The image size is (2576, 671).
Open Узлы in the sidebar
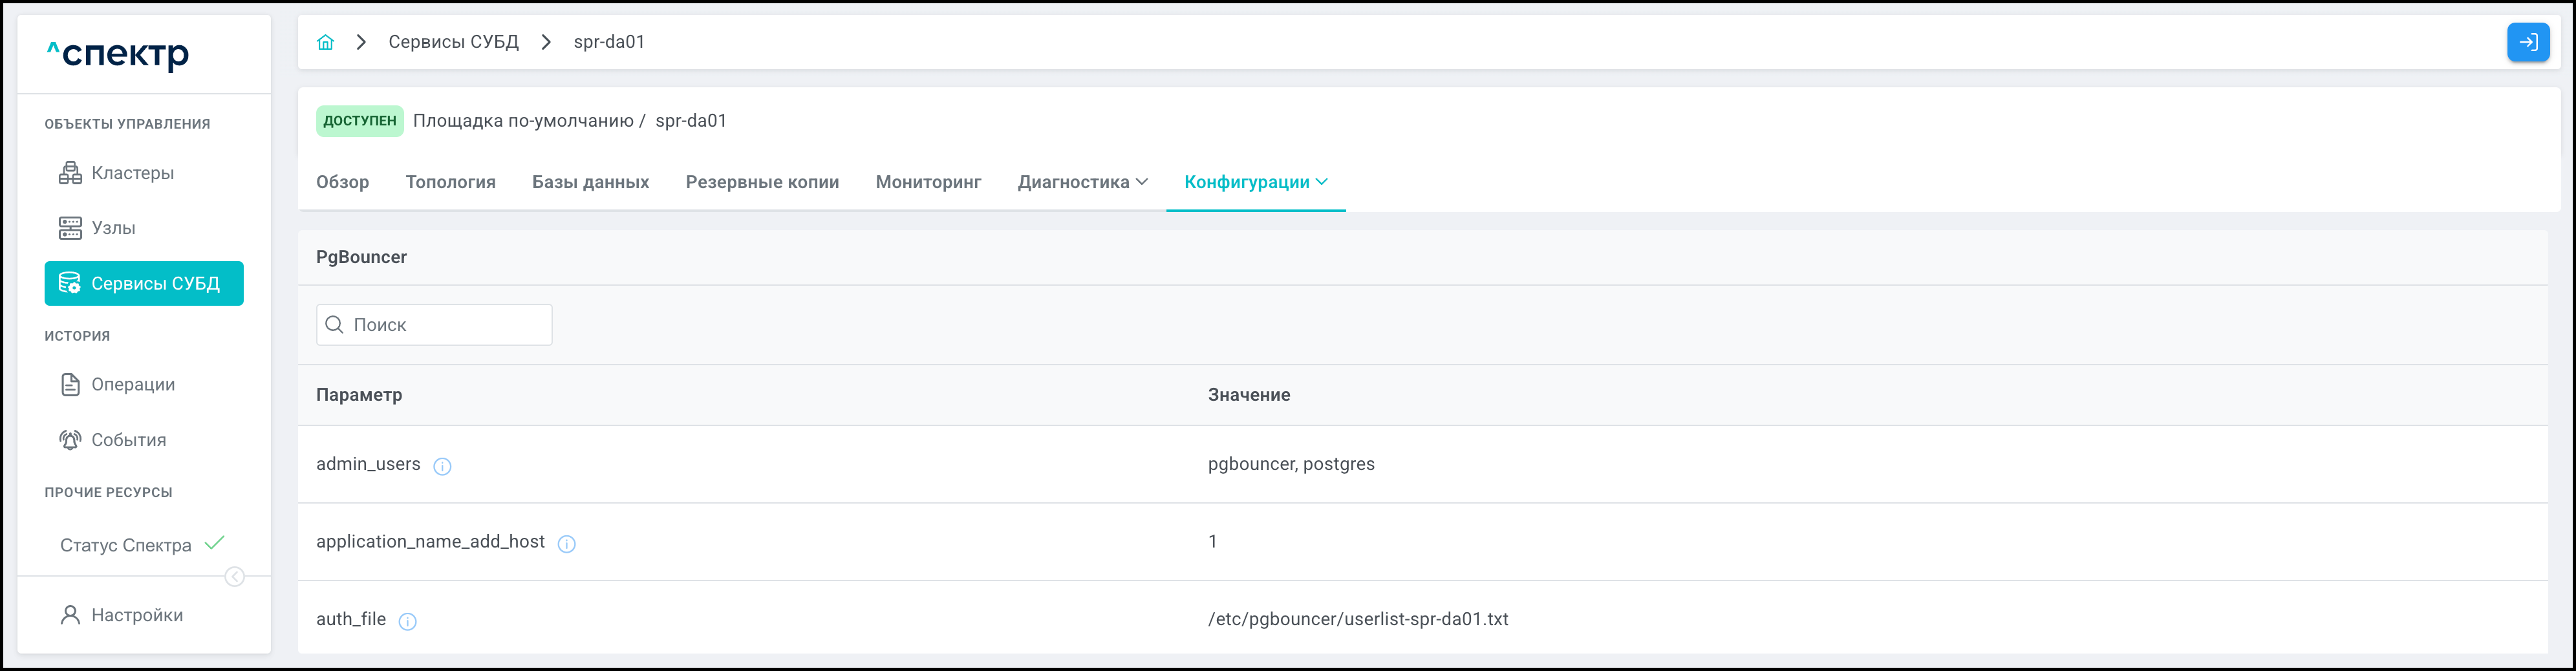[113, 228]
